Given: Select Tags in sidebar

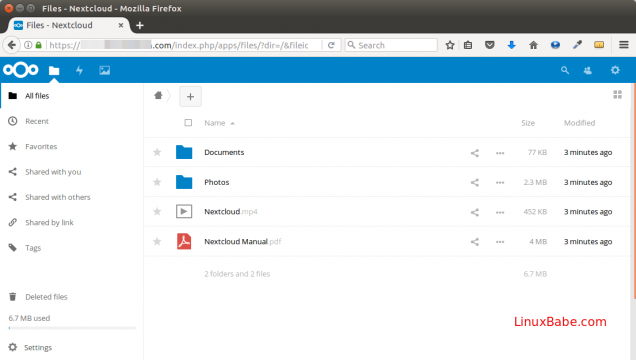Looking at the screenshot, I should click(x=72, y=248).
